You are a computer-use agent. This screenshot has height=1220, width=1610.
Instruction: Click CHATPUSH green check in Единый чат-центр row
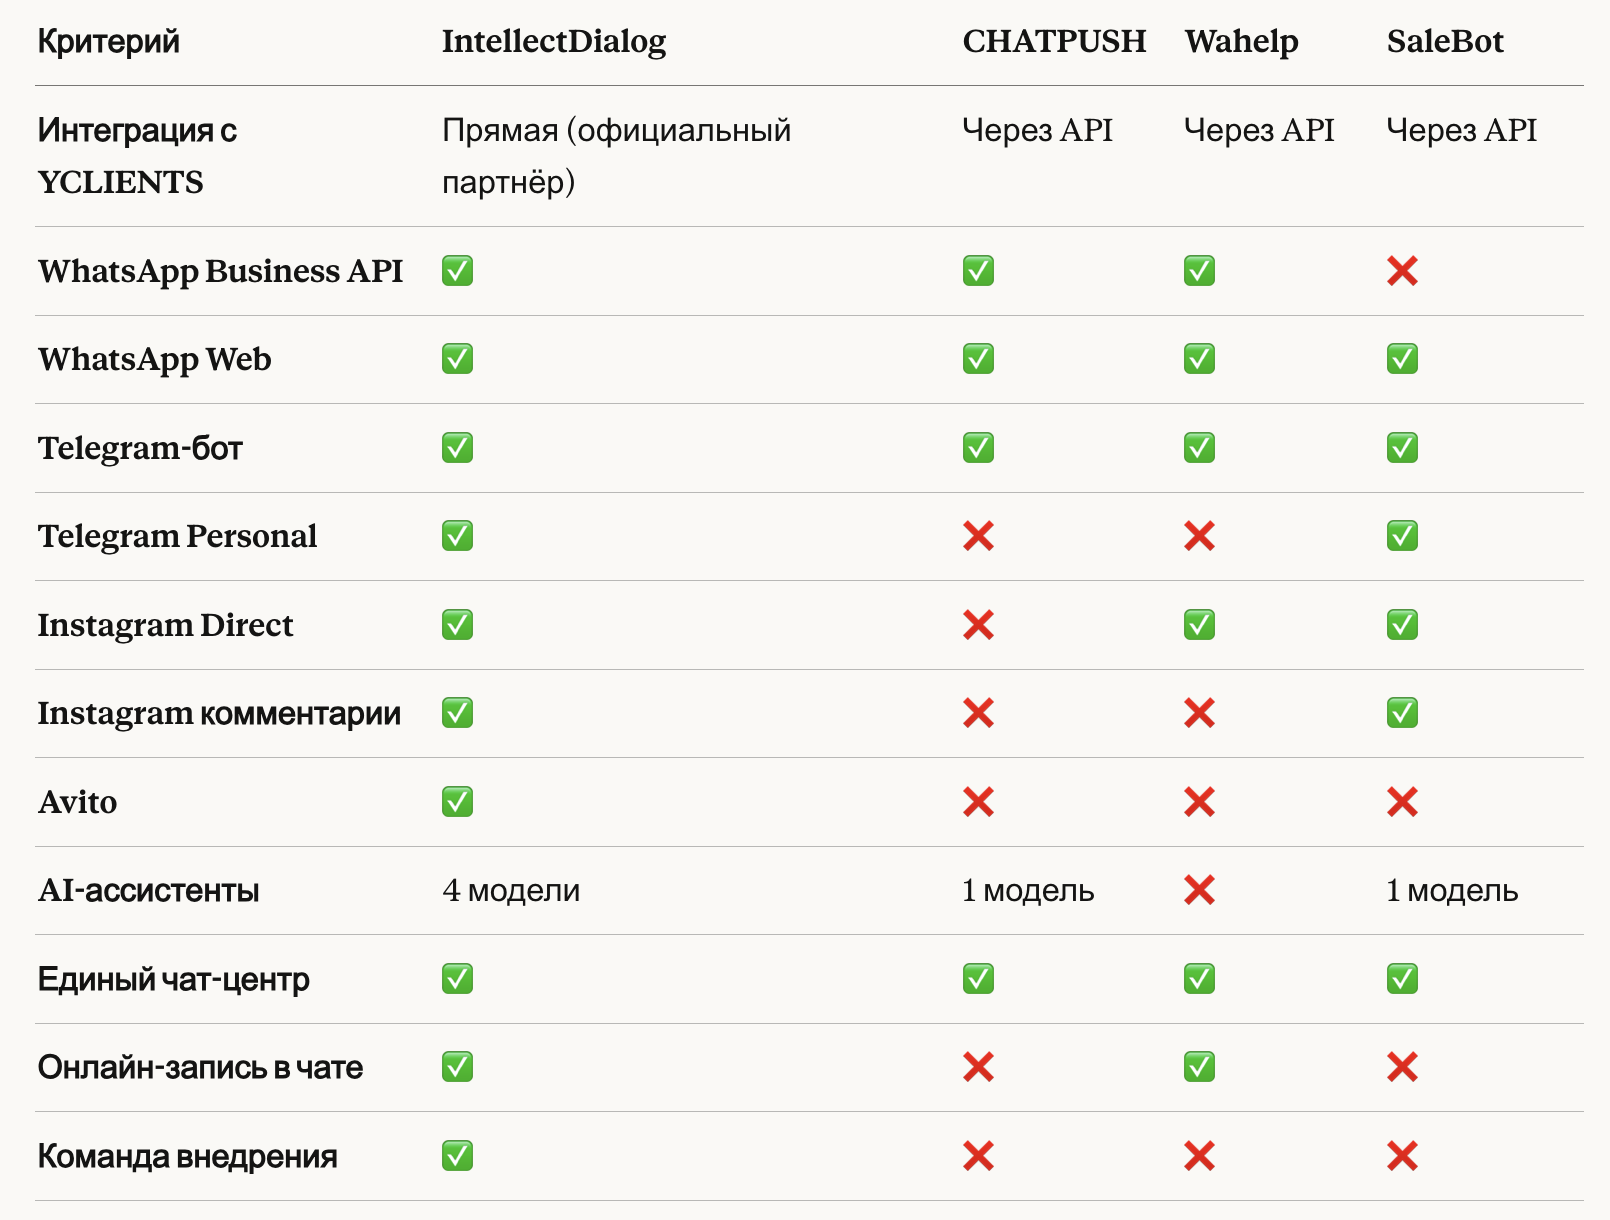coord(978,979)
